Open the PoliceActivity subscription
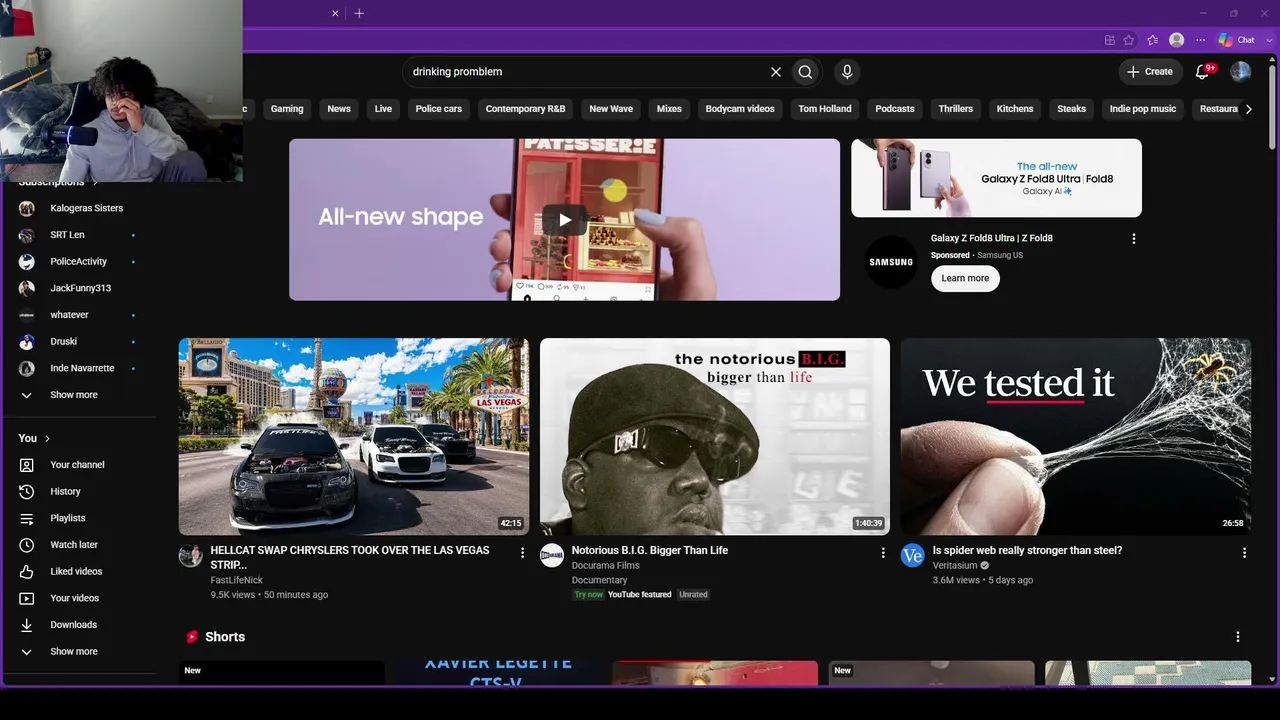 [x=78, y=262]
